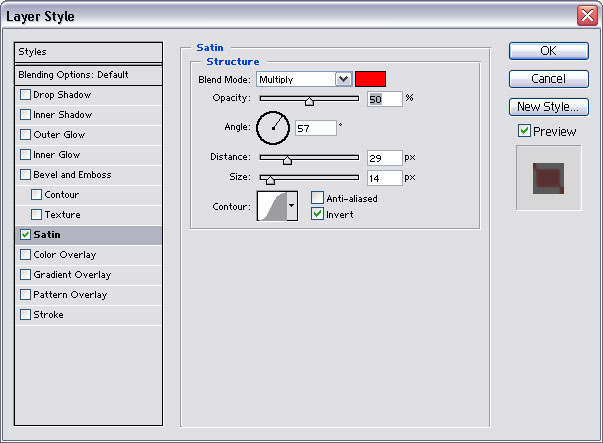Open the contour picker arrow
The width and height of the screenshot is (603, 443).
pyautogui.click(x=292, y=206)
